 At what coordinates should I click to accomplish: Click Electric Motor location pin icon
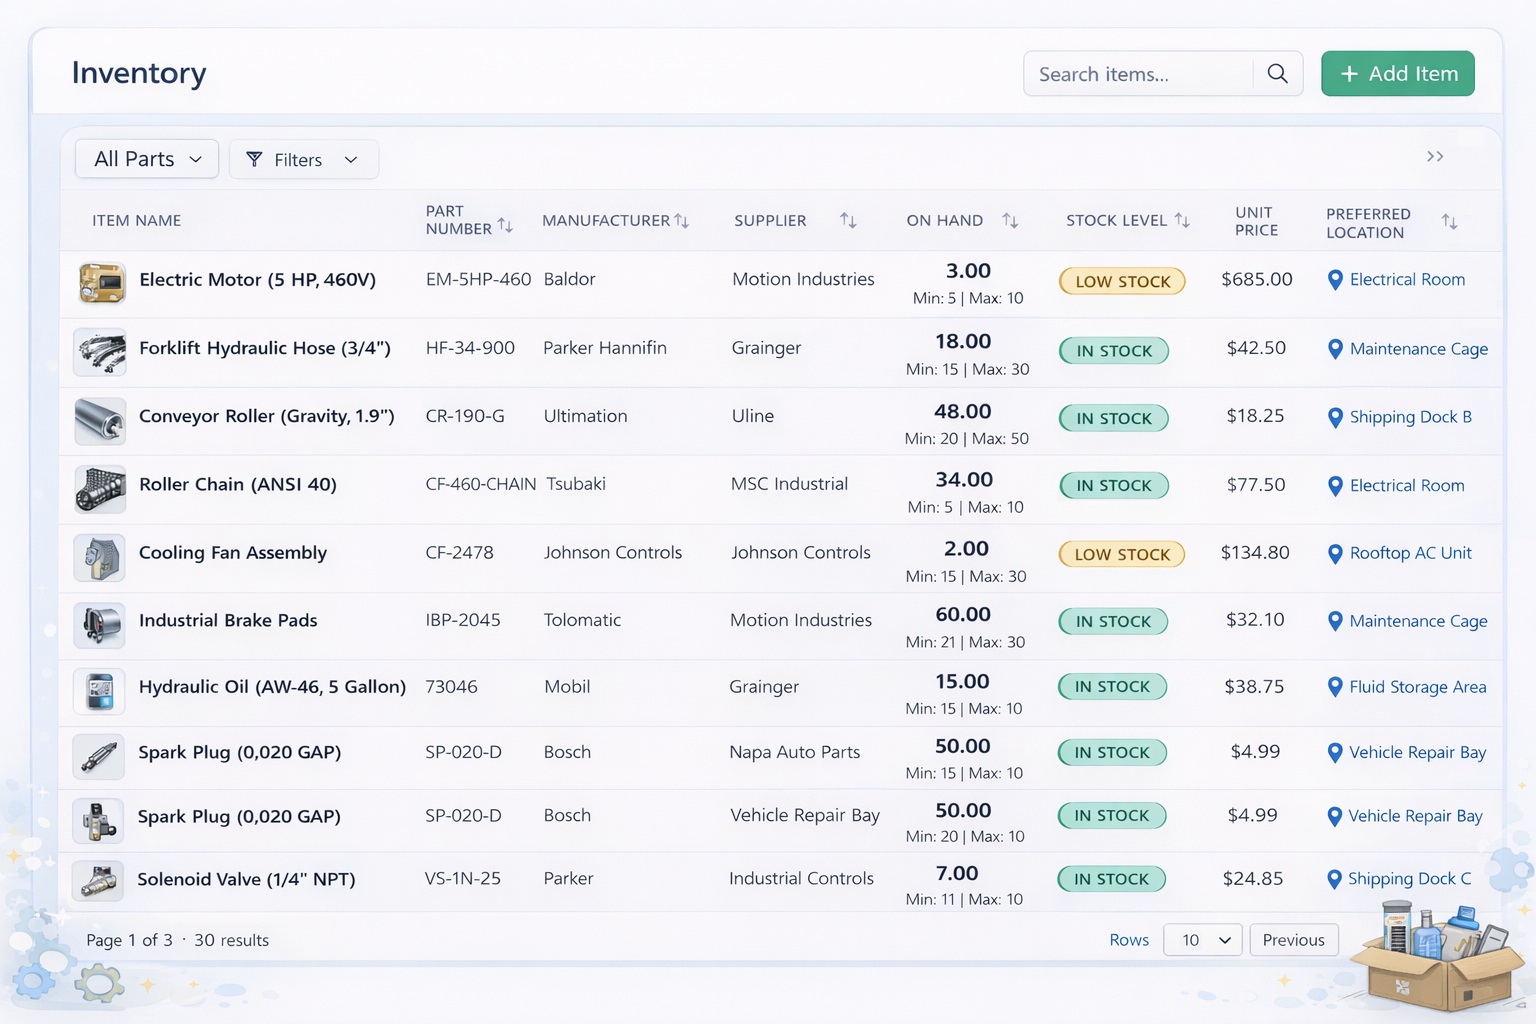tap(1334, 280)
